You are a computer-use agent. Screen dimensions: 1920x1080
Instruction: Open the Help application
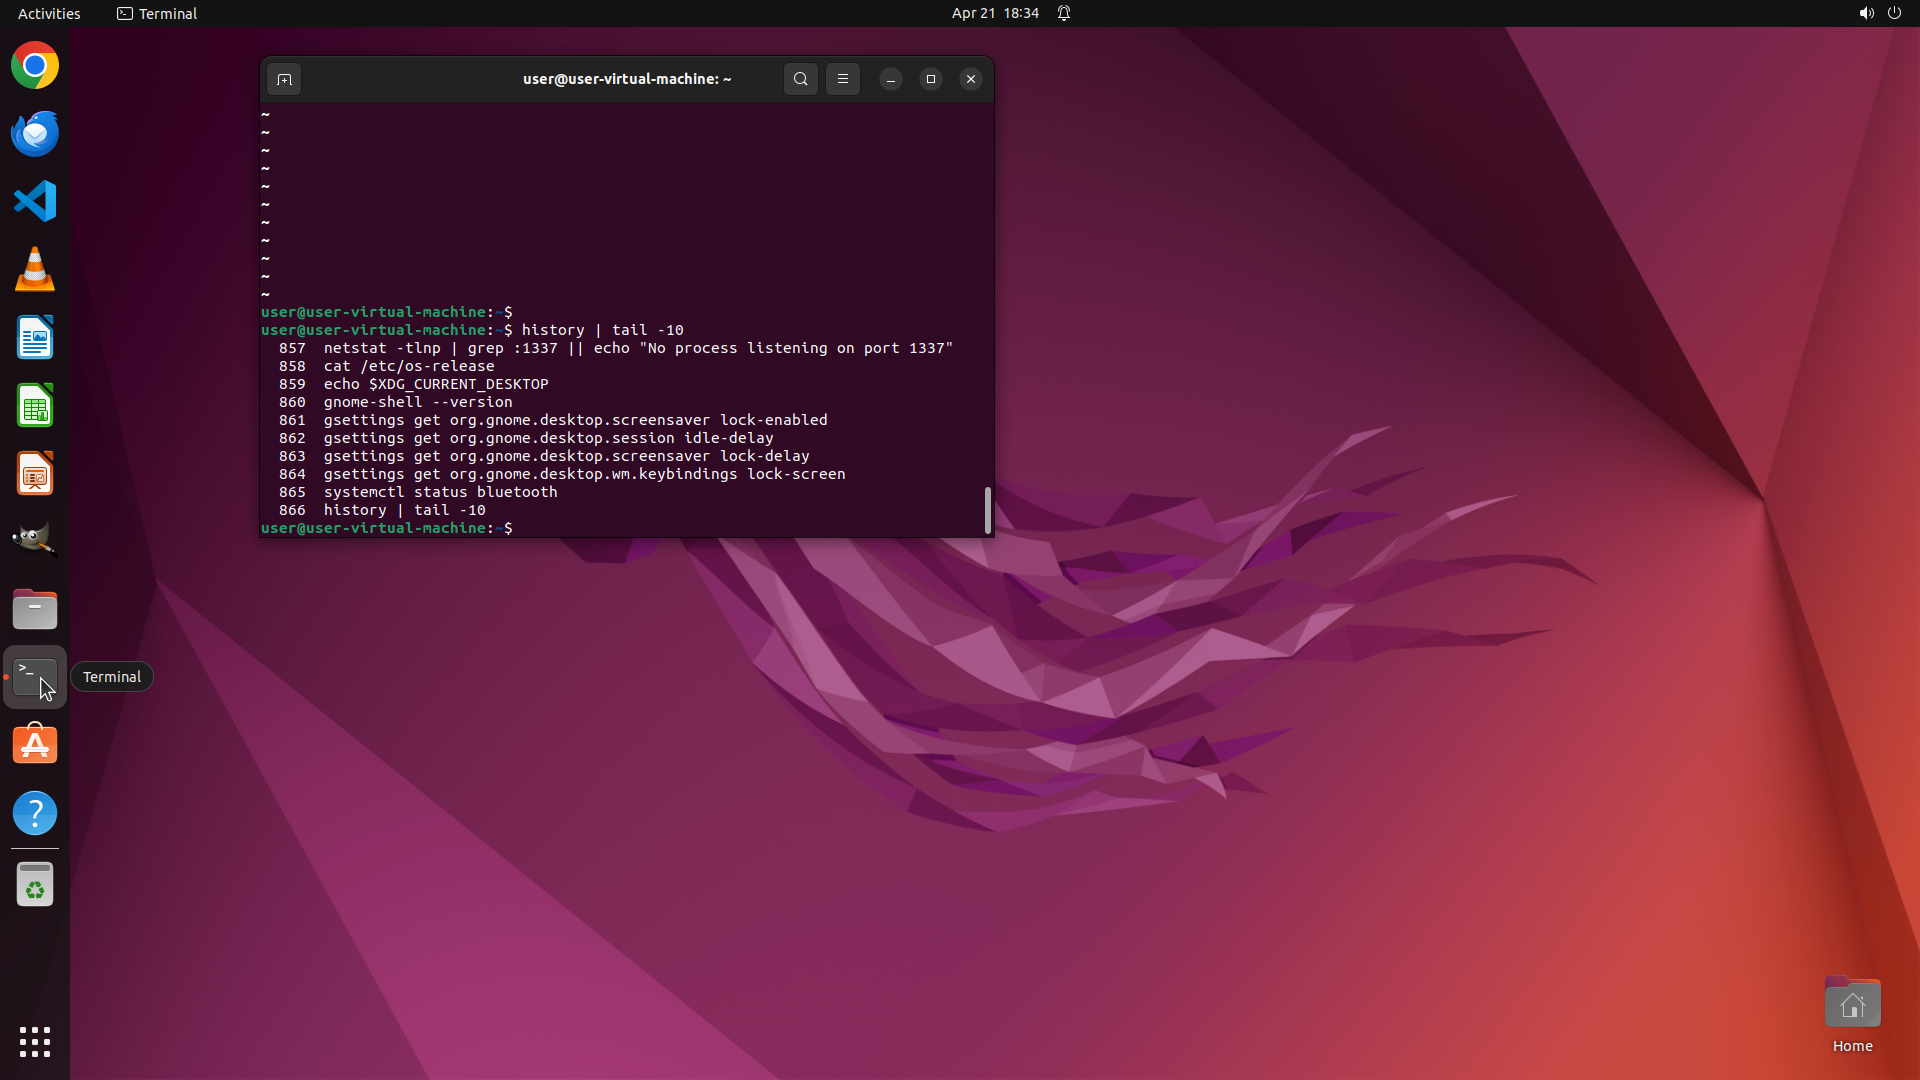pos(35,813)
